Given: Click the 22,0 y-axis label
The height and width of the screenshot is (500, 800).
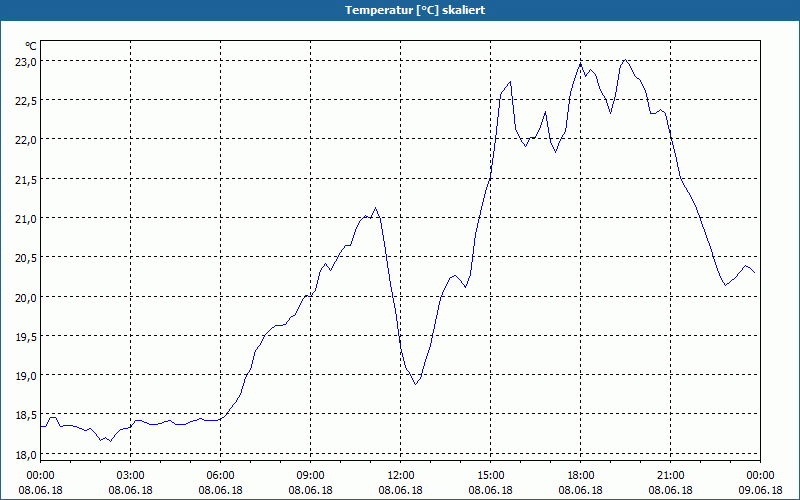Looking at the screenshot, I should pyautogui.click(x=26, y=140).
